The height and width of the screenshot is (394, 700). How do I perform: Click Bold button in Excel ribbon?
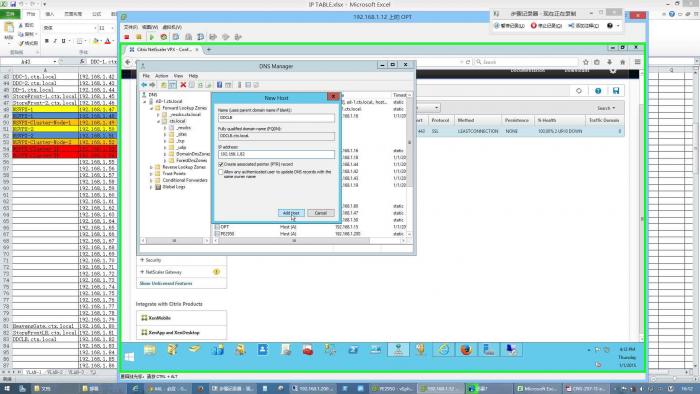46,41
